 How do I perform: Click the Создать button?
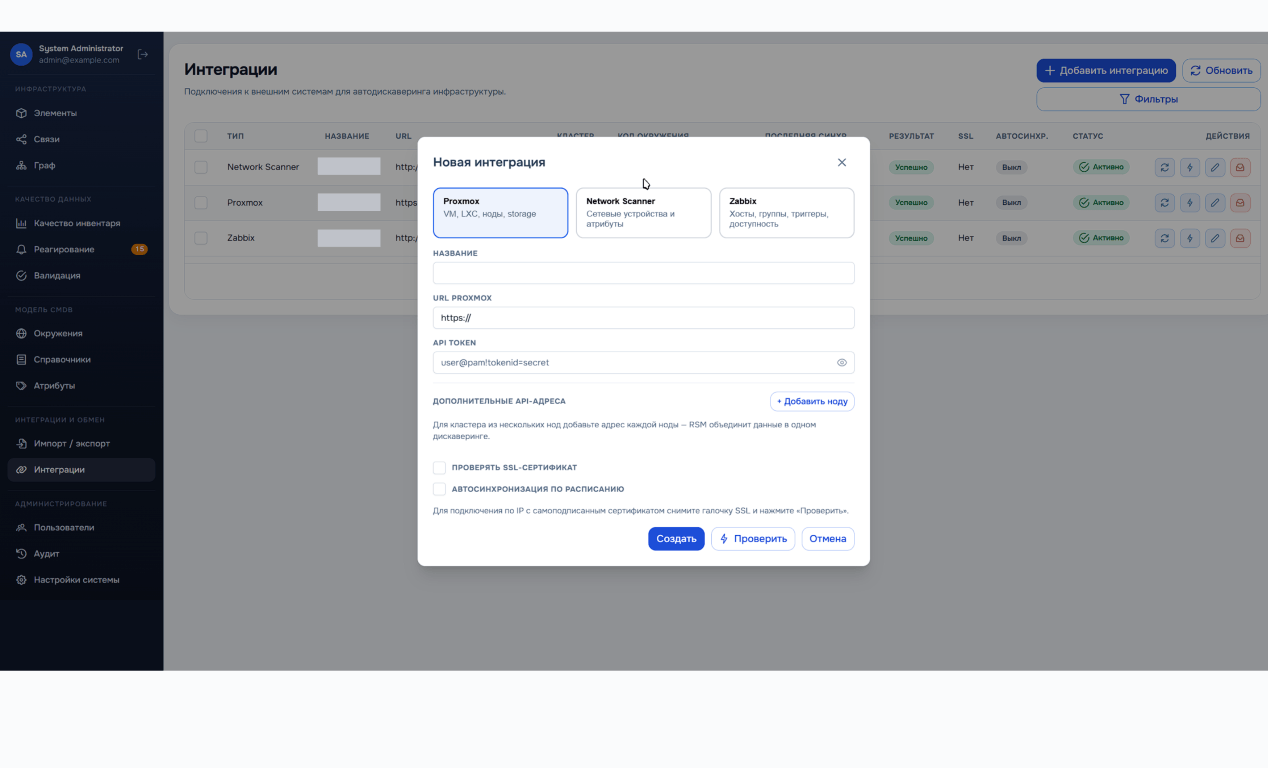pyautogui.click(x=676, y=539)
